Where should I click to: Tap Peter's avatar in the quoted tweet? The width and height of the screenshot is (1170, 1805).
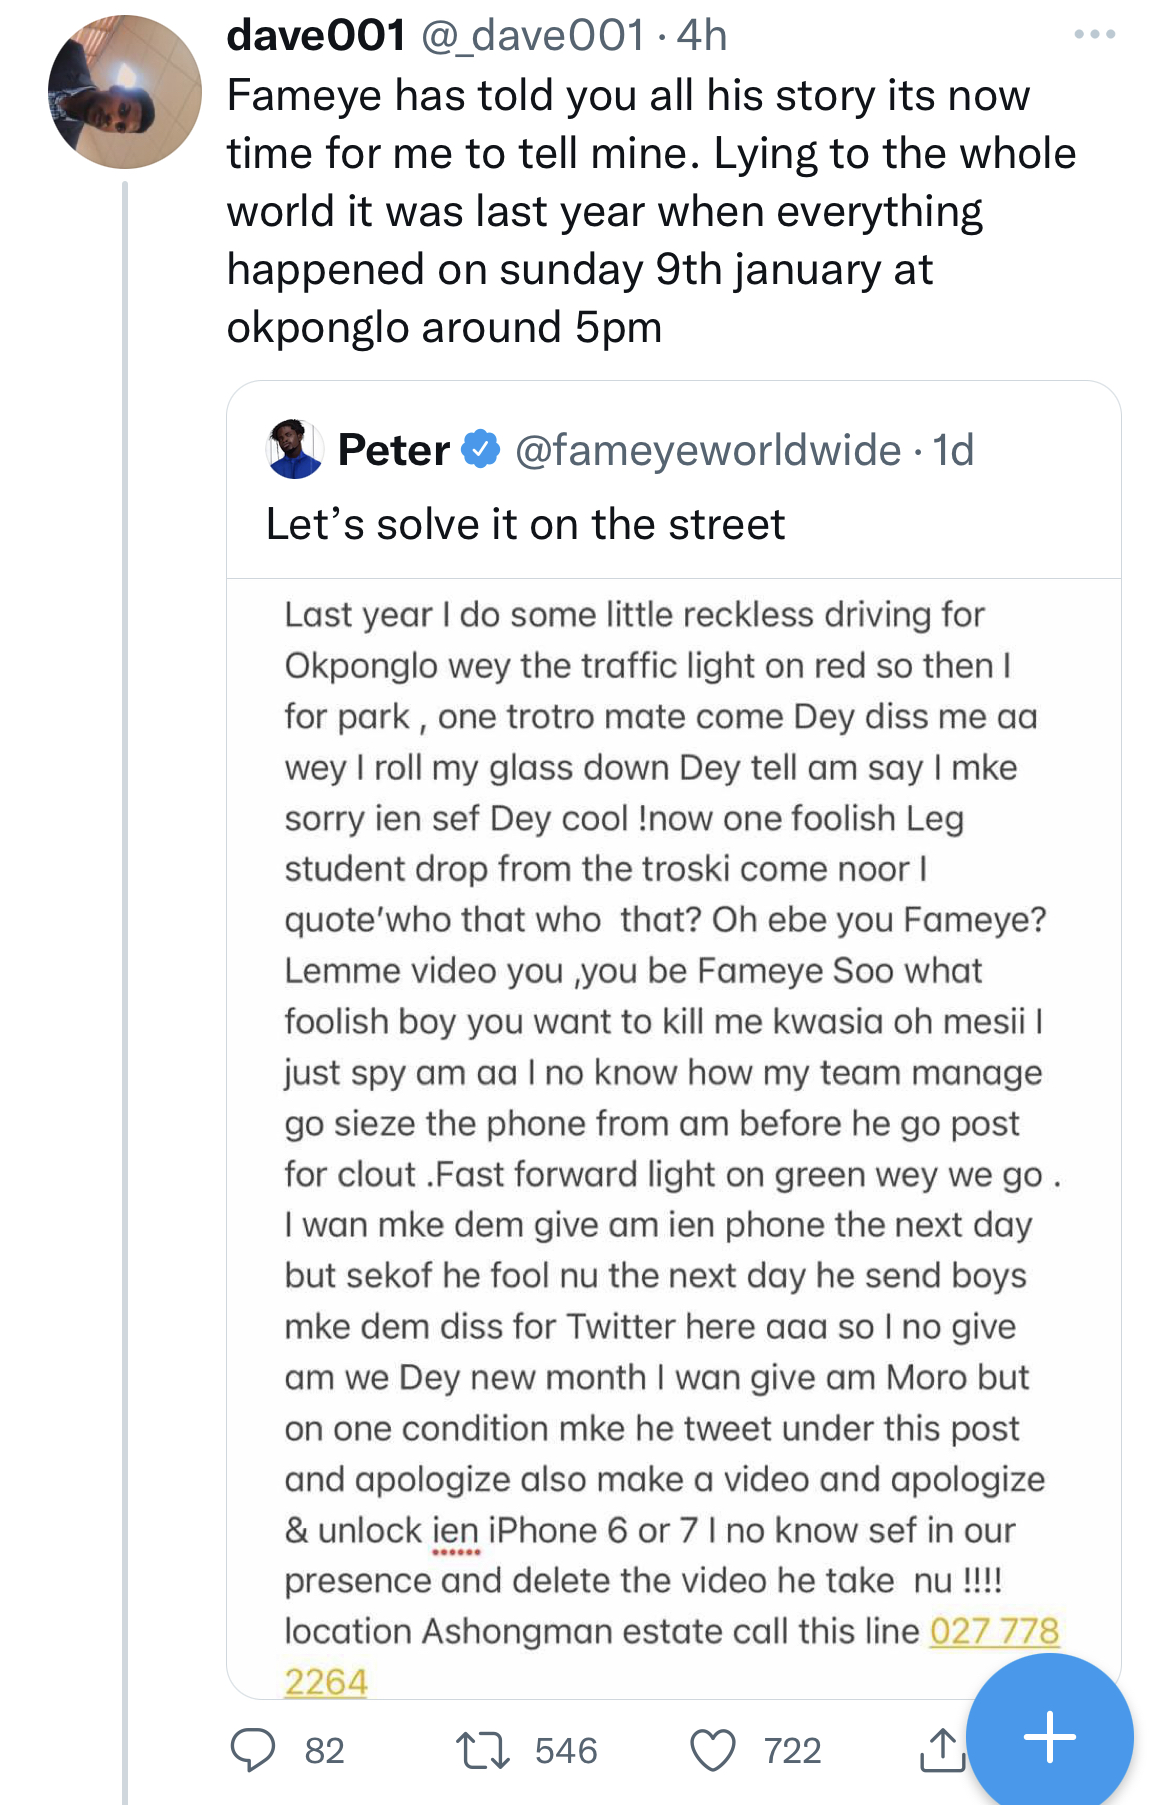(x=295, y=449)
